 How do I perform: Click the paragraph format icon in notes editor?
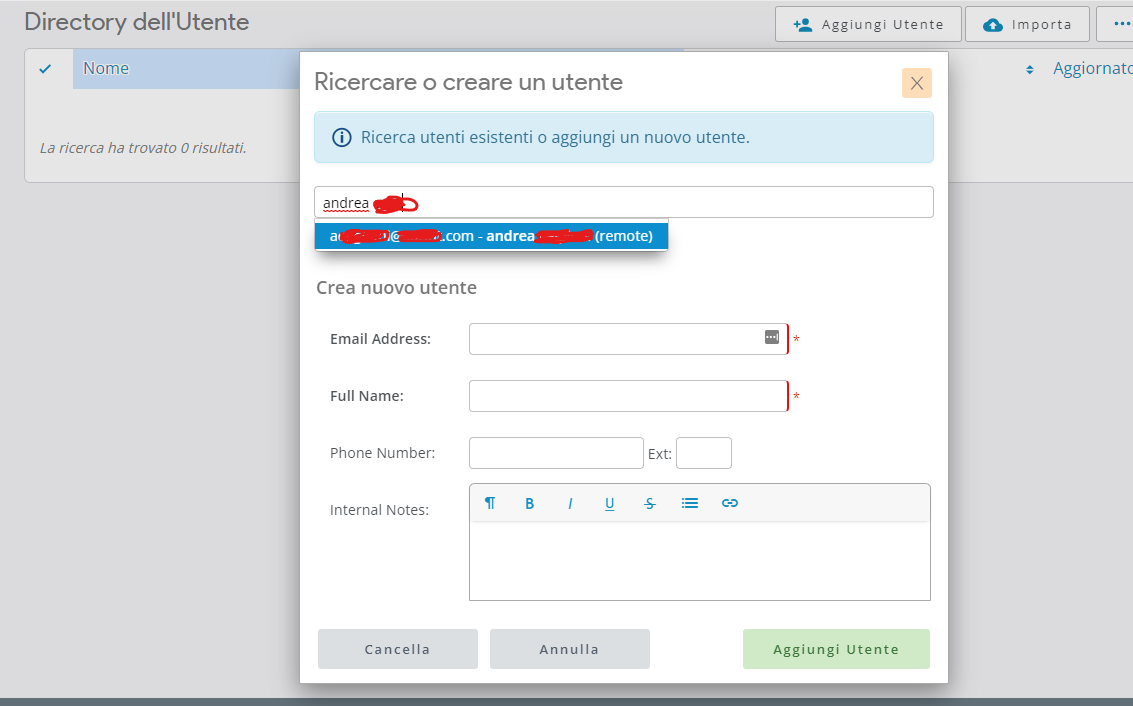490,503
